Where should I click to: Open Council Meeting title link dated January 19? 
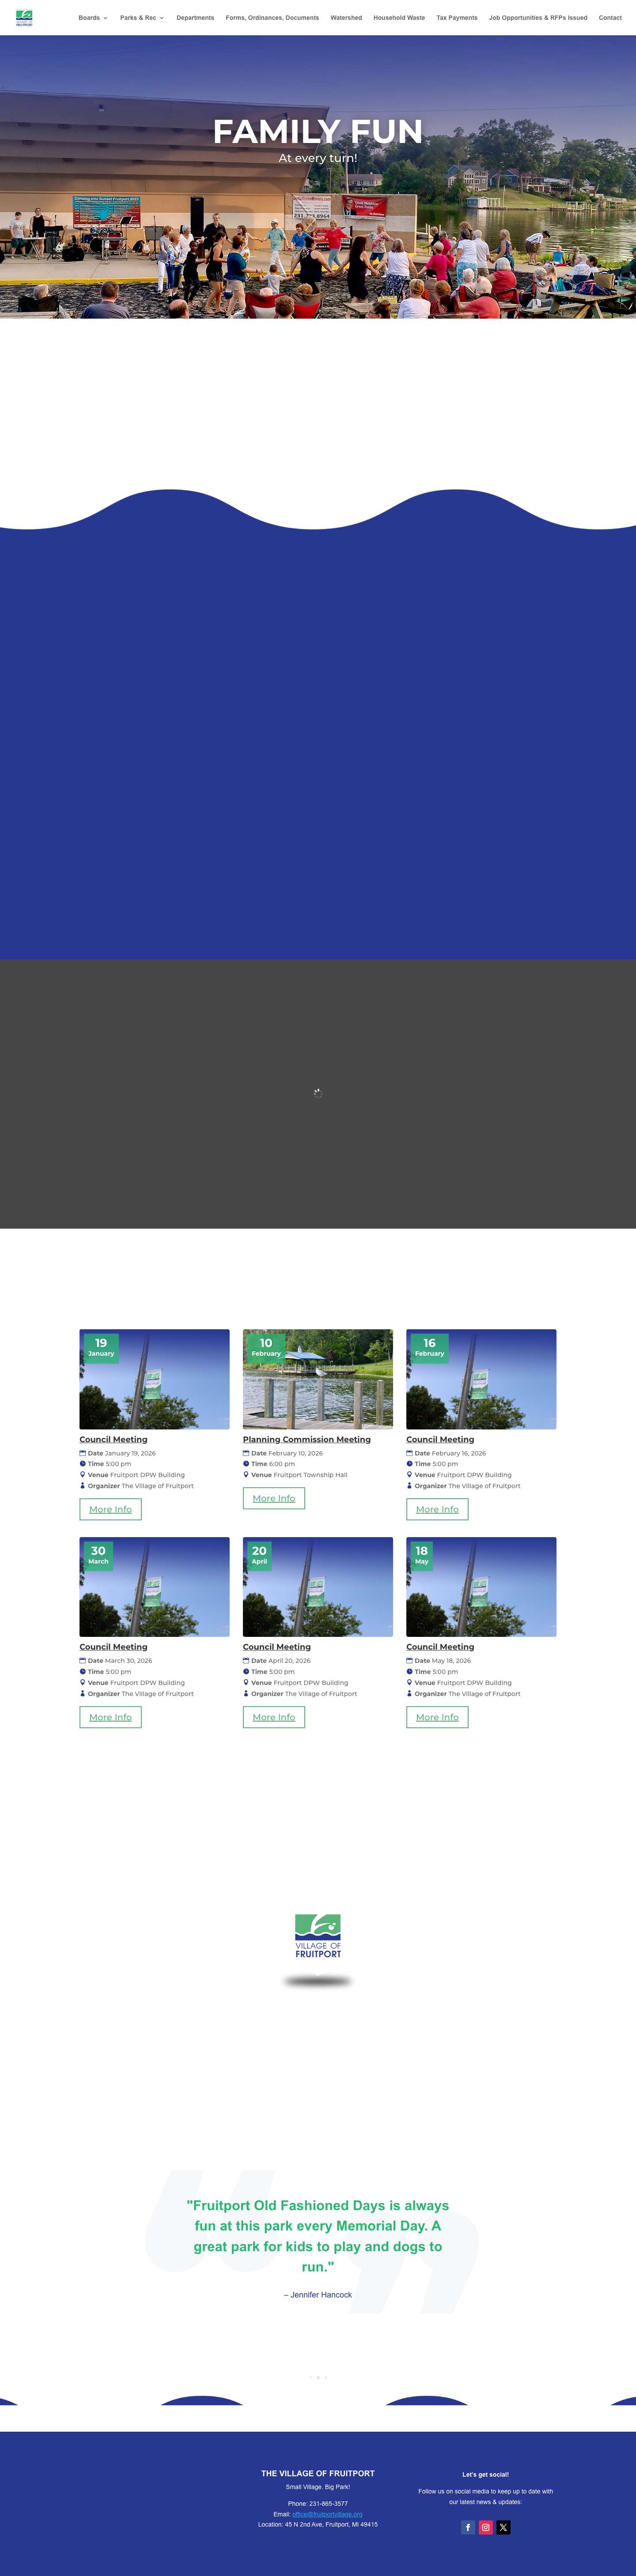(x=113, y=1439)
